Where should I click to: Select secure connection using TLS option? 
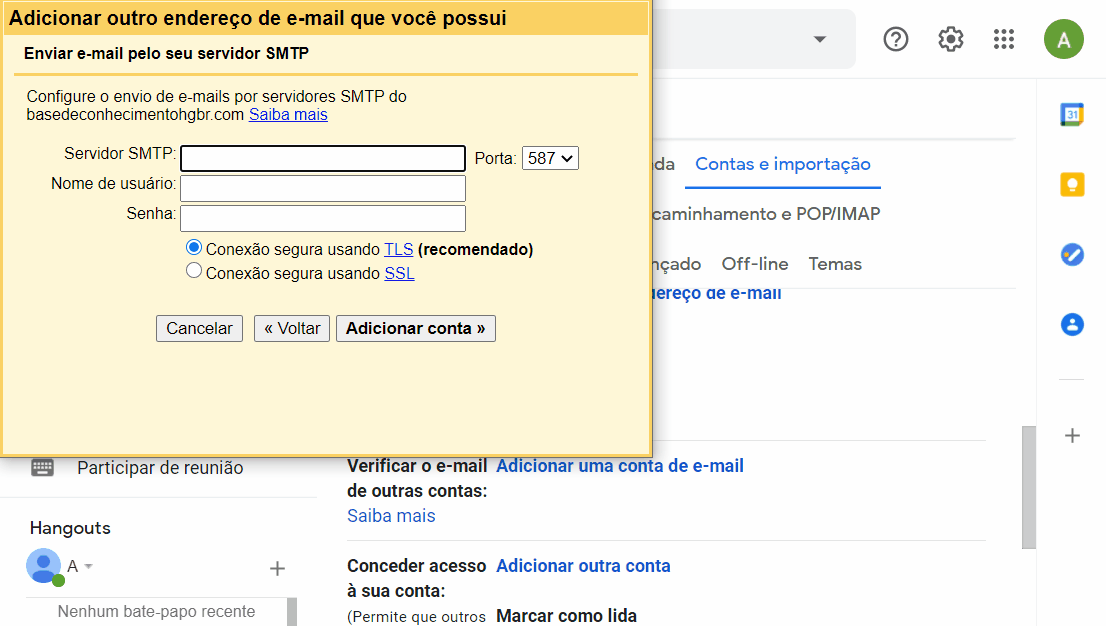pyautogui.click(x=193, y=247)
